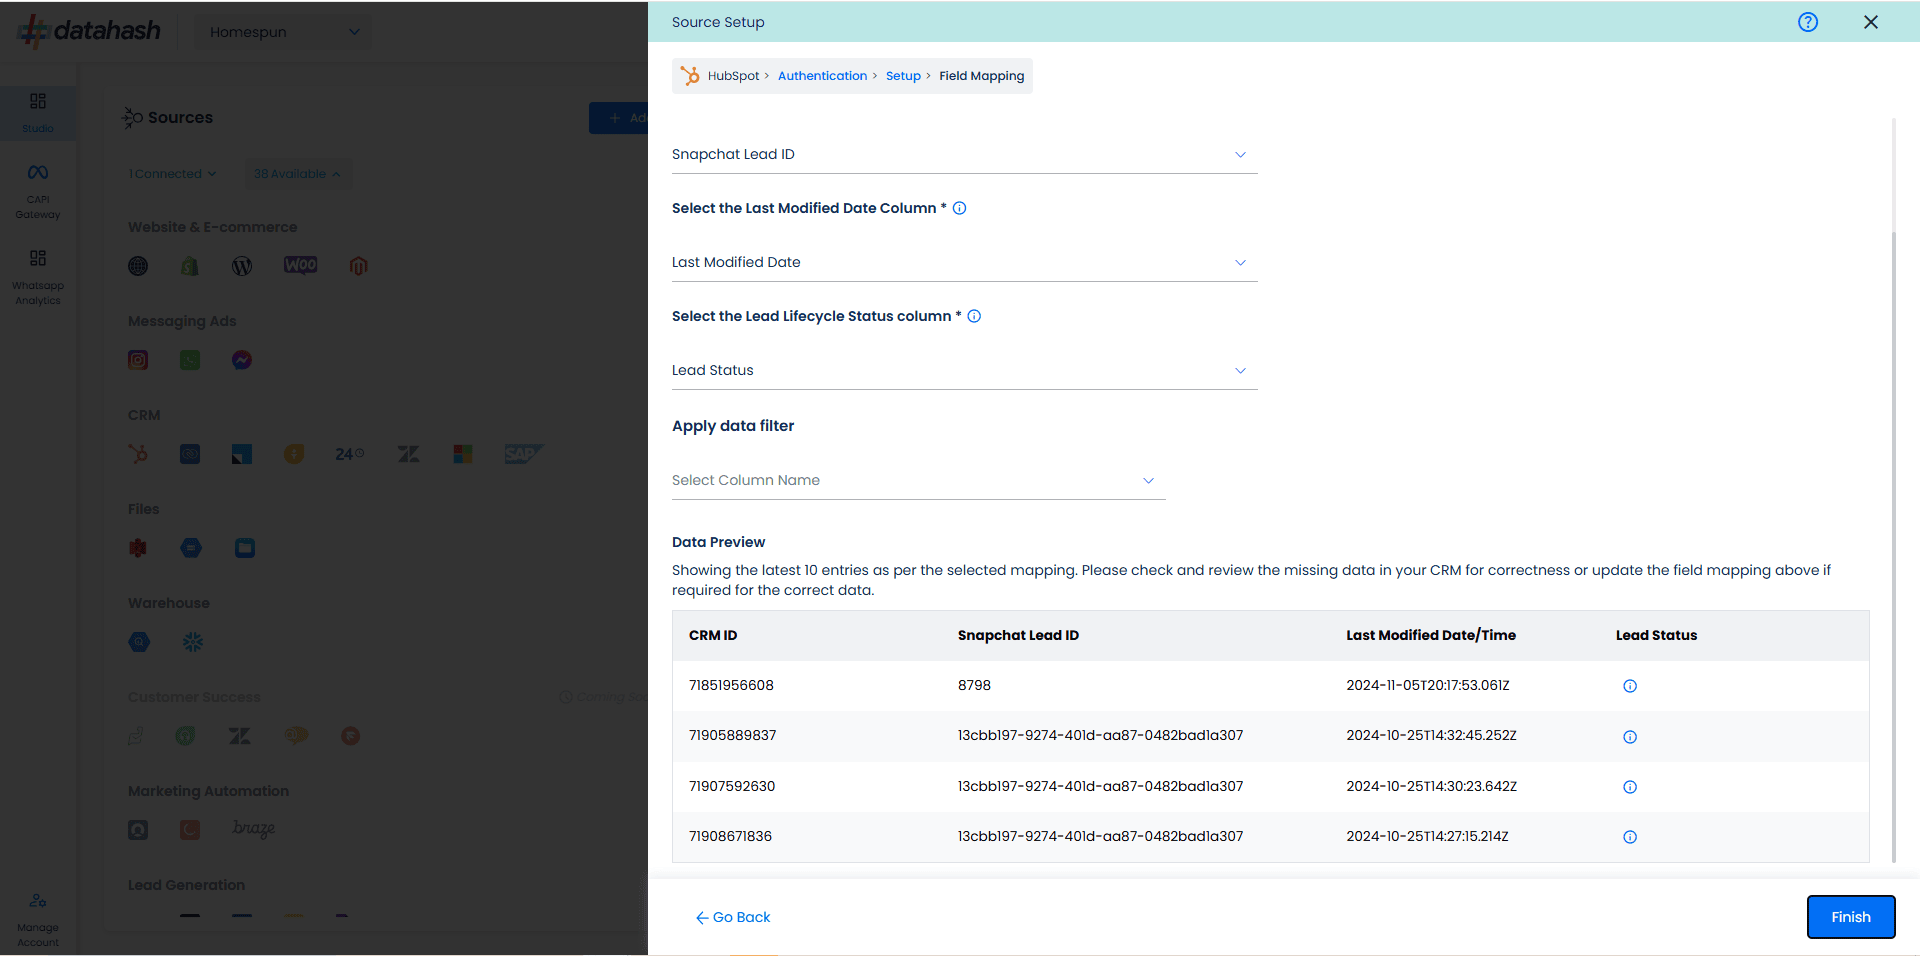This screenshot has width=1920, height=956.
Task: Select the WordPress source icon
Action: coord(242,266)
